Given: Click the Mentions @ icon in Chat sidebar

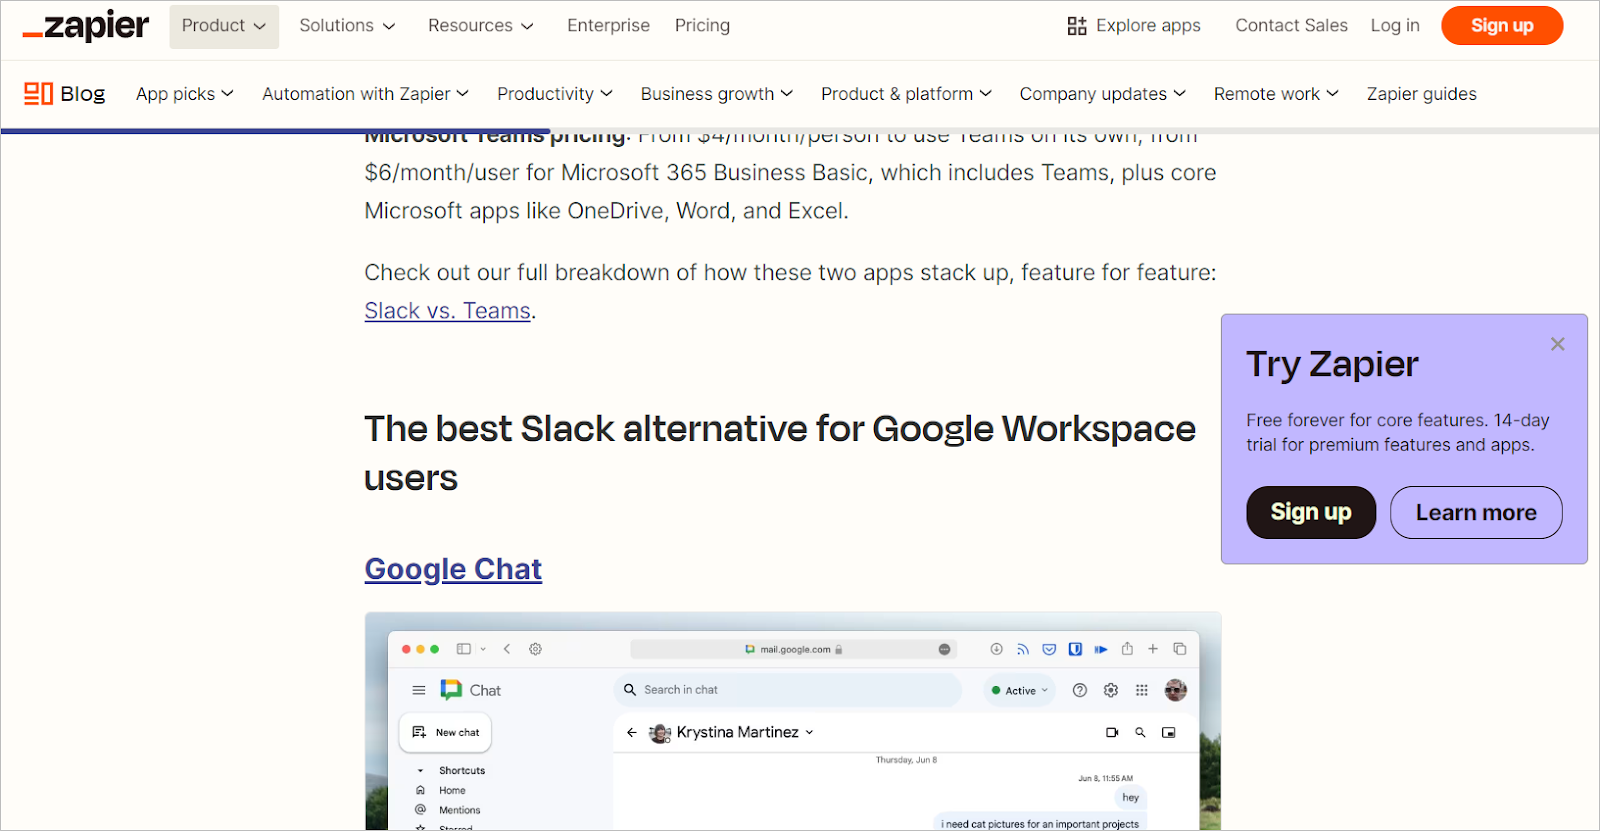Looking at the screenshot, I should coord(420,810).
